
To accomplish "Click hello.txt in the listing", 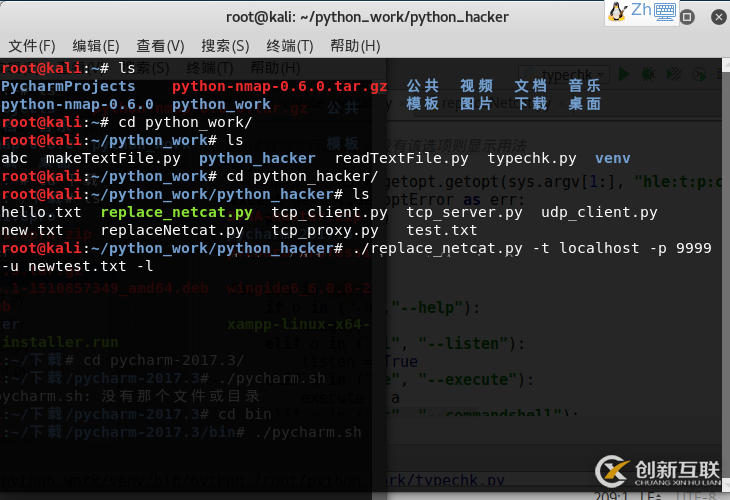I will click(x=41, y=212).
